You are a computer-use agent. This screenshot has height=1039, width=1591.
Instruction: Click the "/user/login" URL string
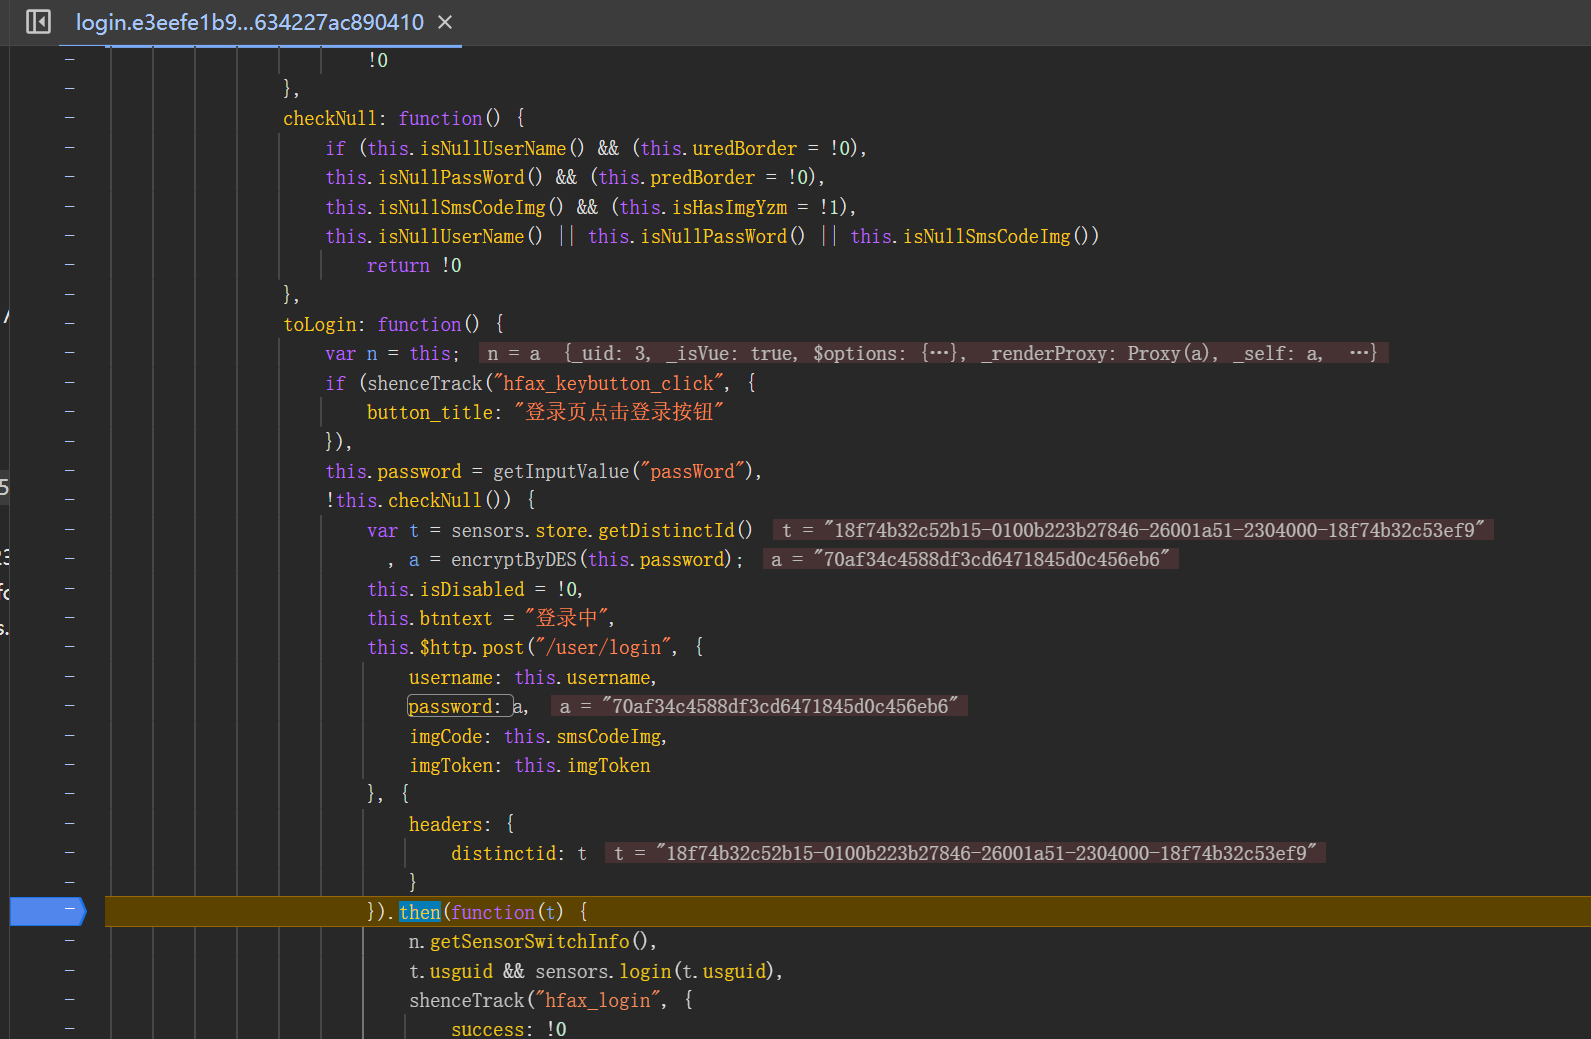[603, 647]
